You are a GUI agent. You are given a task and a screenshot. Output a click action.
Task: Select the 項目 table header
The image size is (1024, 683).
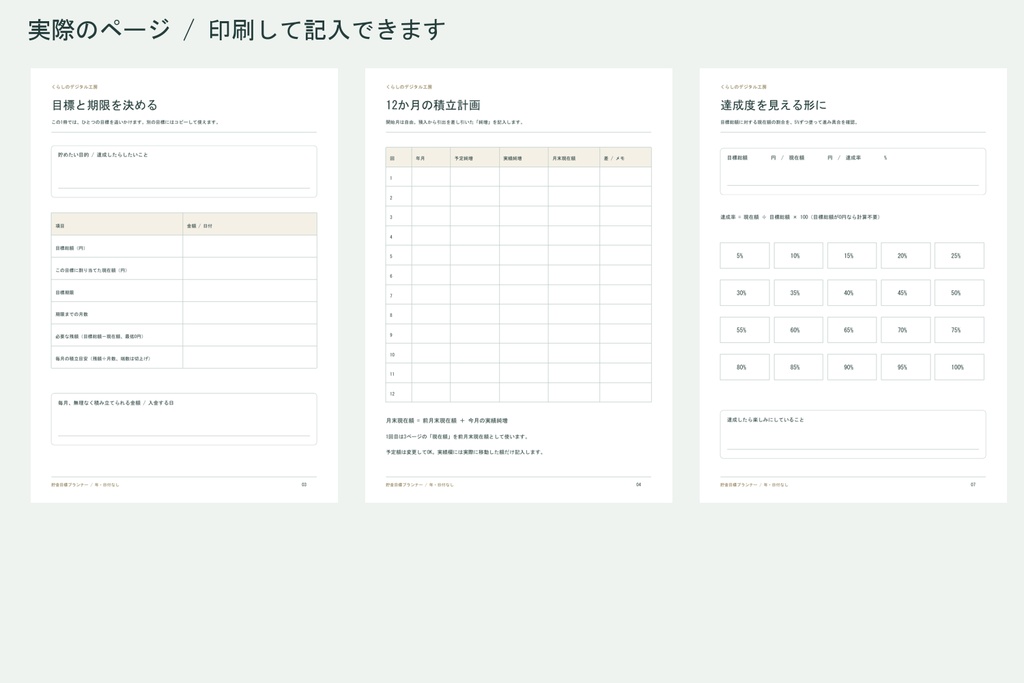pos(117,224)
